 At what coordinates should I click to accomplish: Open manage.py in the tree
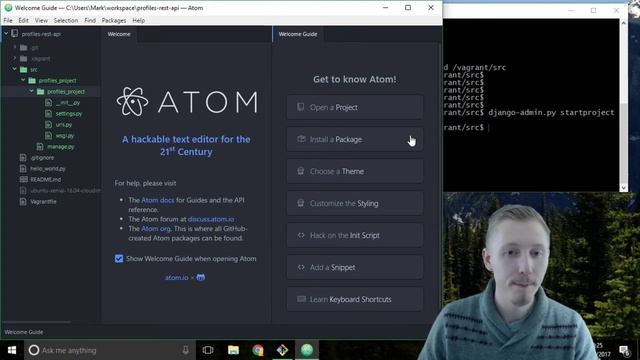click(x=60, y=147)
